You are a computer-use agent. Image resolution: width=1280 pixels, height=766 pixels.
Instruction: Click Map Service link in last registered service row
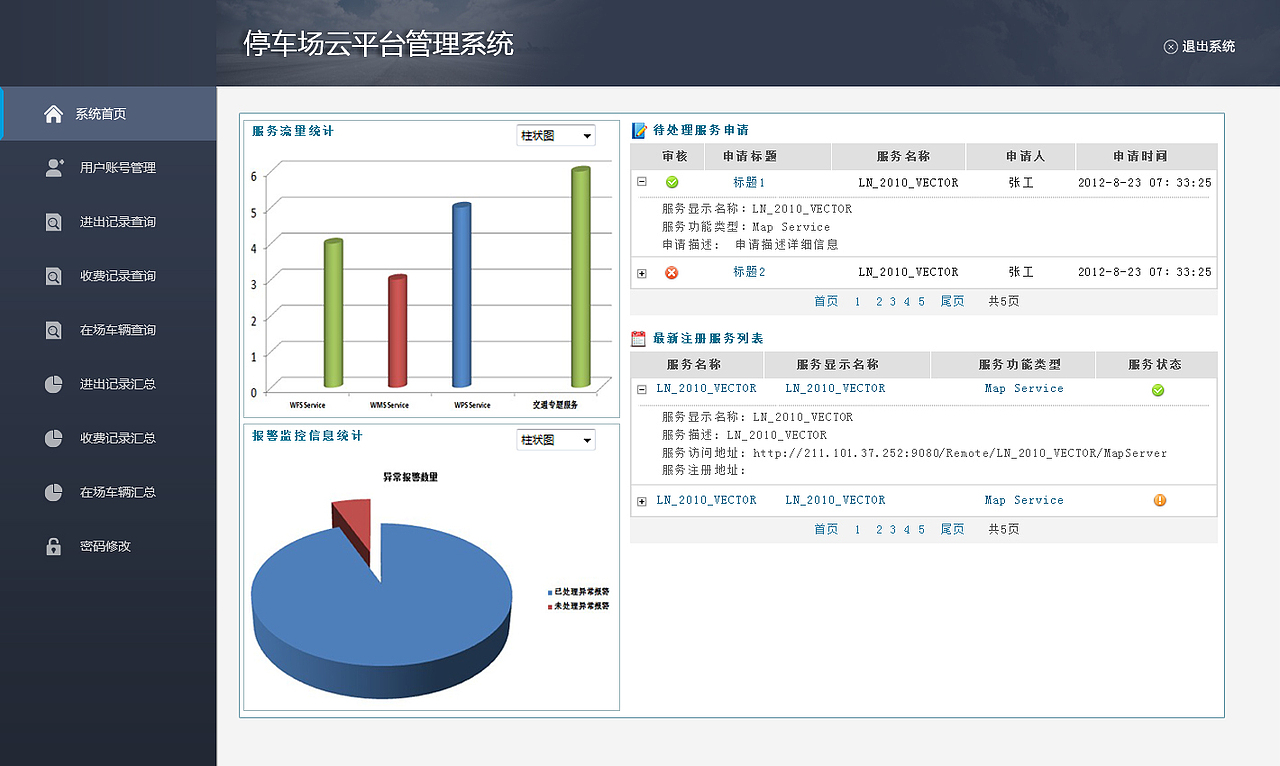(x=1024, y=500)
